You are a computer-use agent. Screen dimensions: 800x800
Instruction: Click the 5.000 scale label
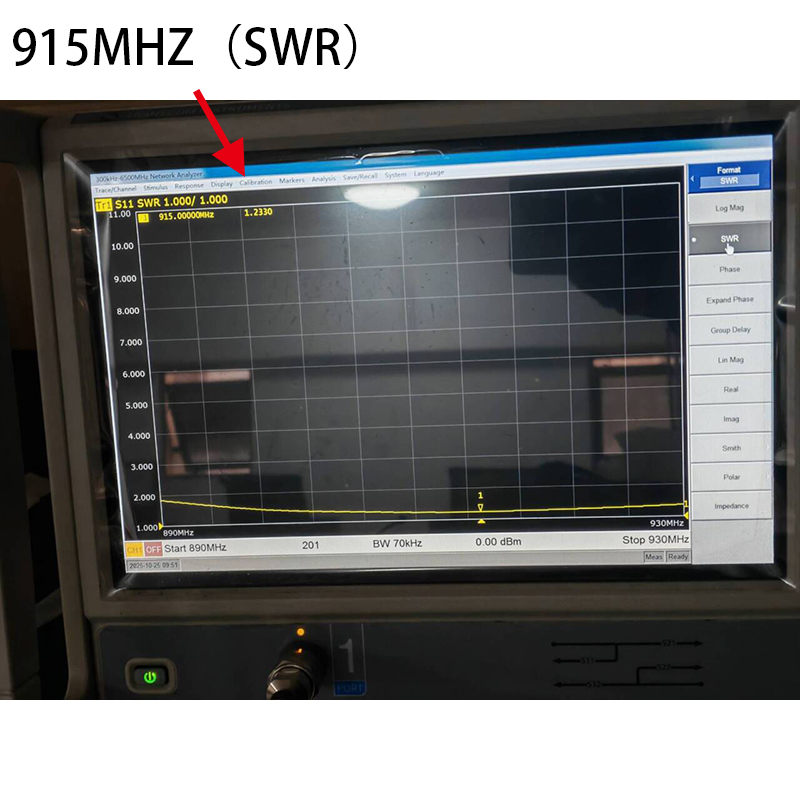coord(137,406)
